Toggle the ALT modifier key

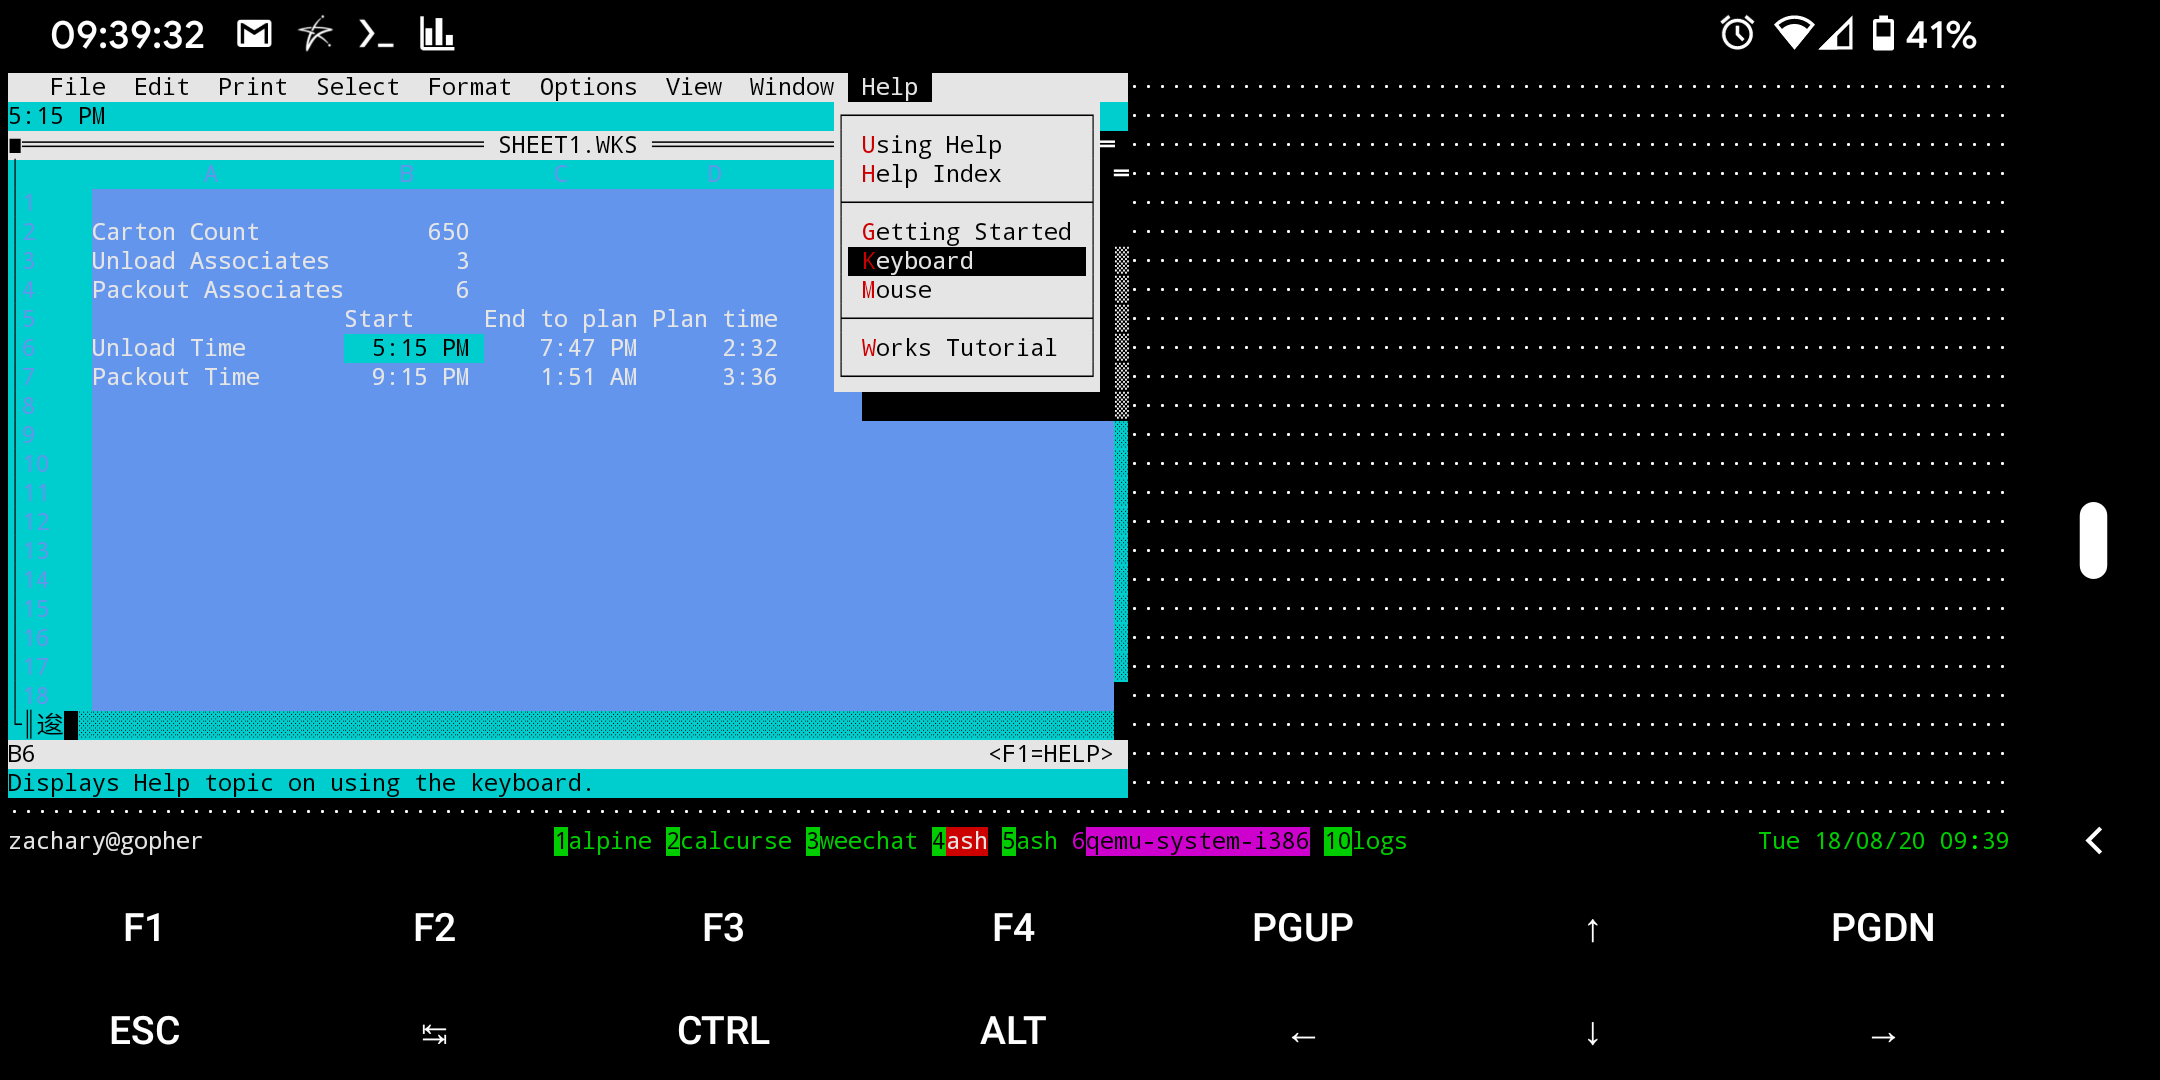tap(1013, 1031)
